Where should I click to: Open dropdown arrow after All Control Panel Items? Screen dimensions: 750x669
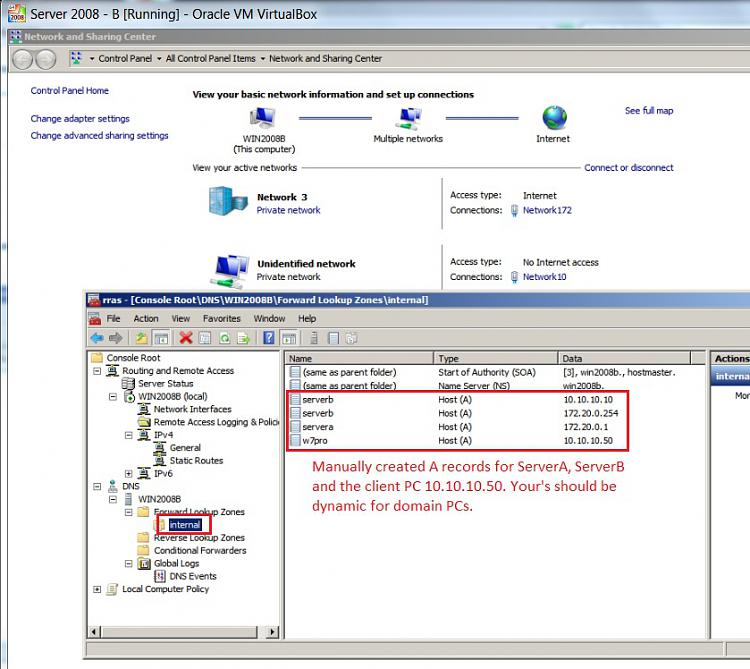coord(262,59)
